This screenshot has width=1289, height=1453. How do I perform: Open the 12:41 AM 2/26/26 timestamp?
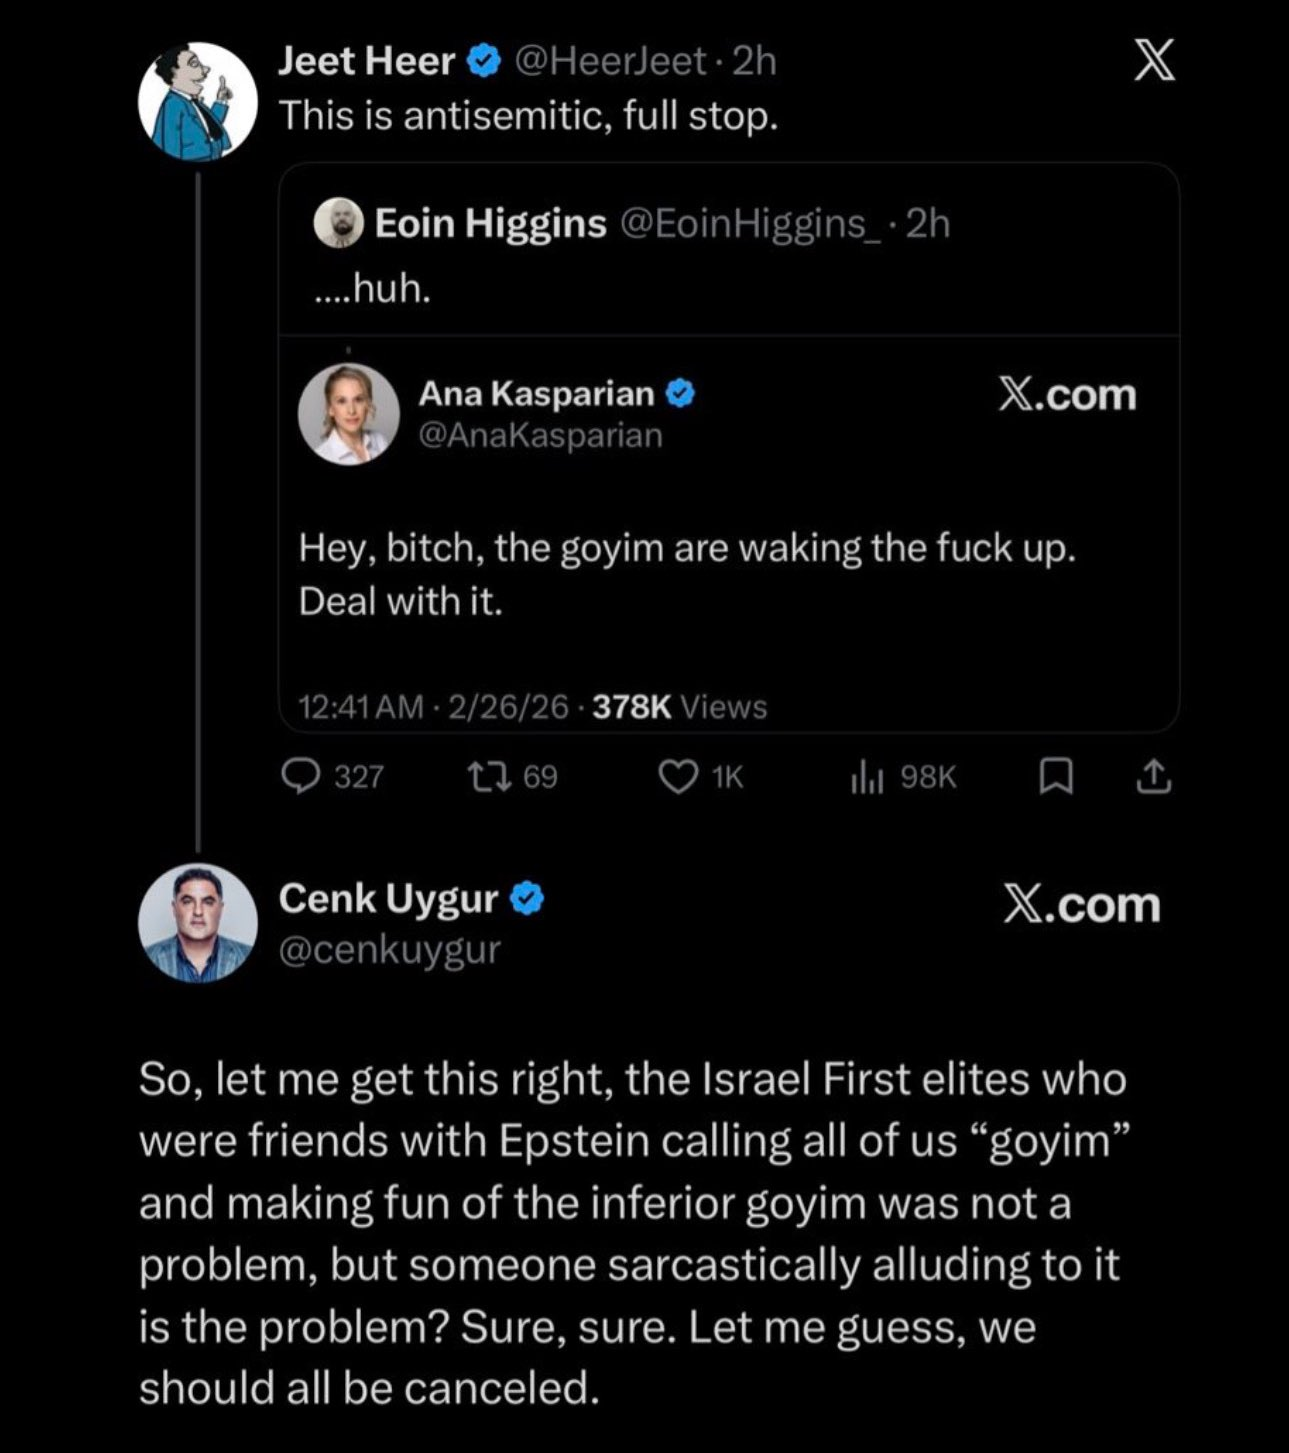tap(433, 707)
